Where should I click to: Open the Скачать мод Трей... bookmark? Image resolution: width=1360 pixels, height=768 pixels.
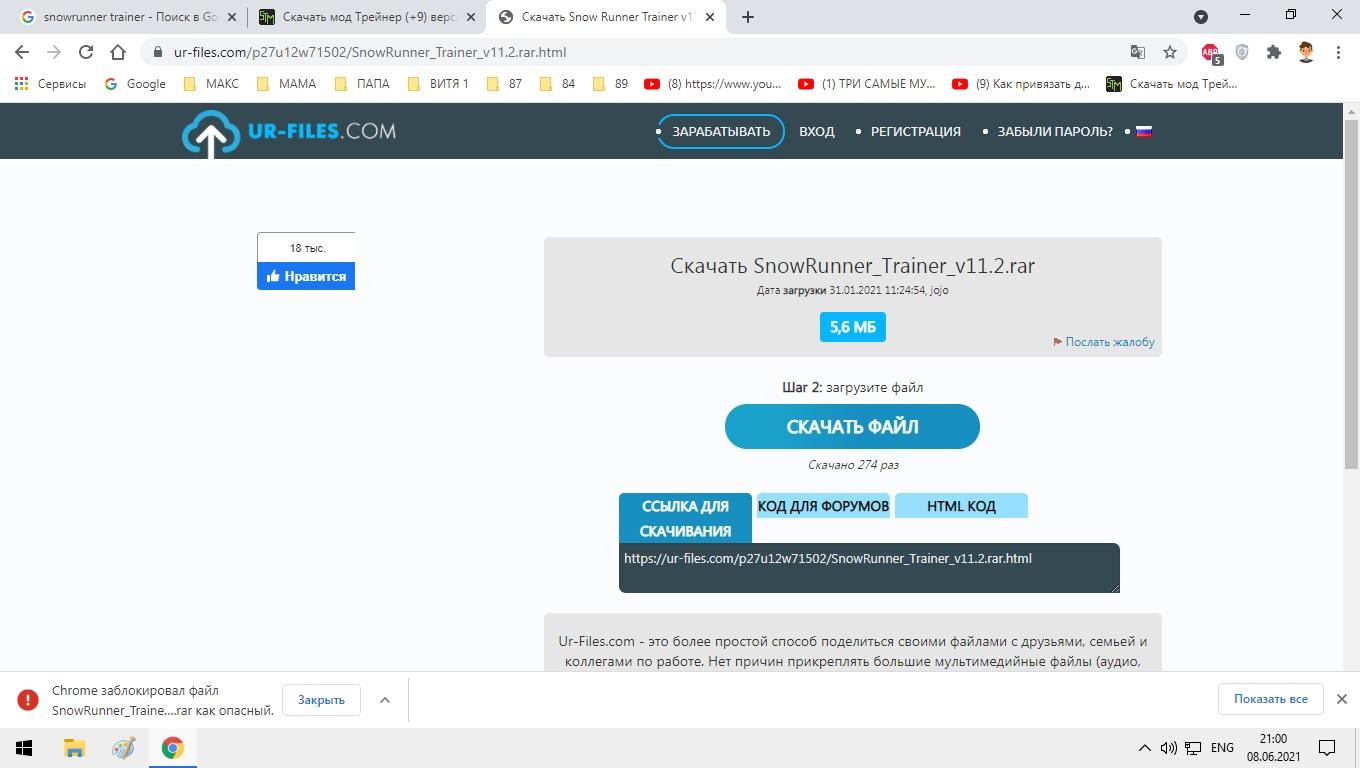1172,84
